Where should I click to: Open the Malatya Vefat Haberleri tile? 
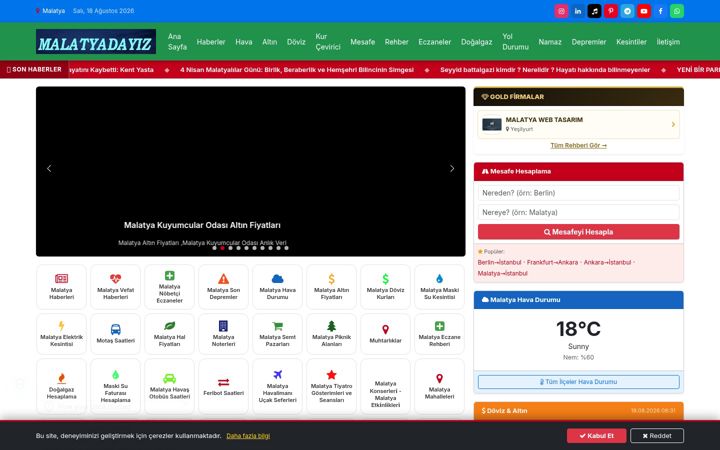pos(115,287)
